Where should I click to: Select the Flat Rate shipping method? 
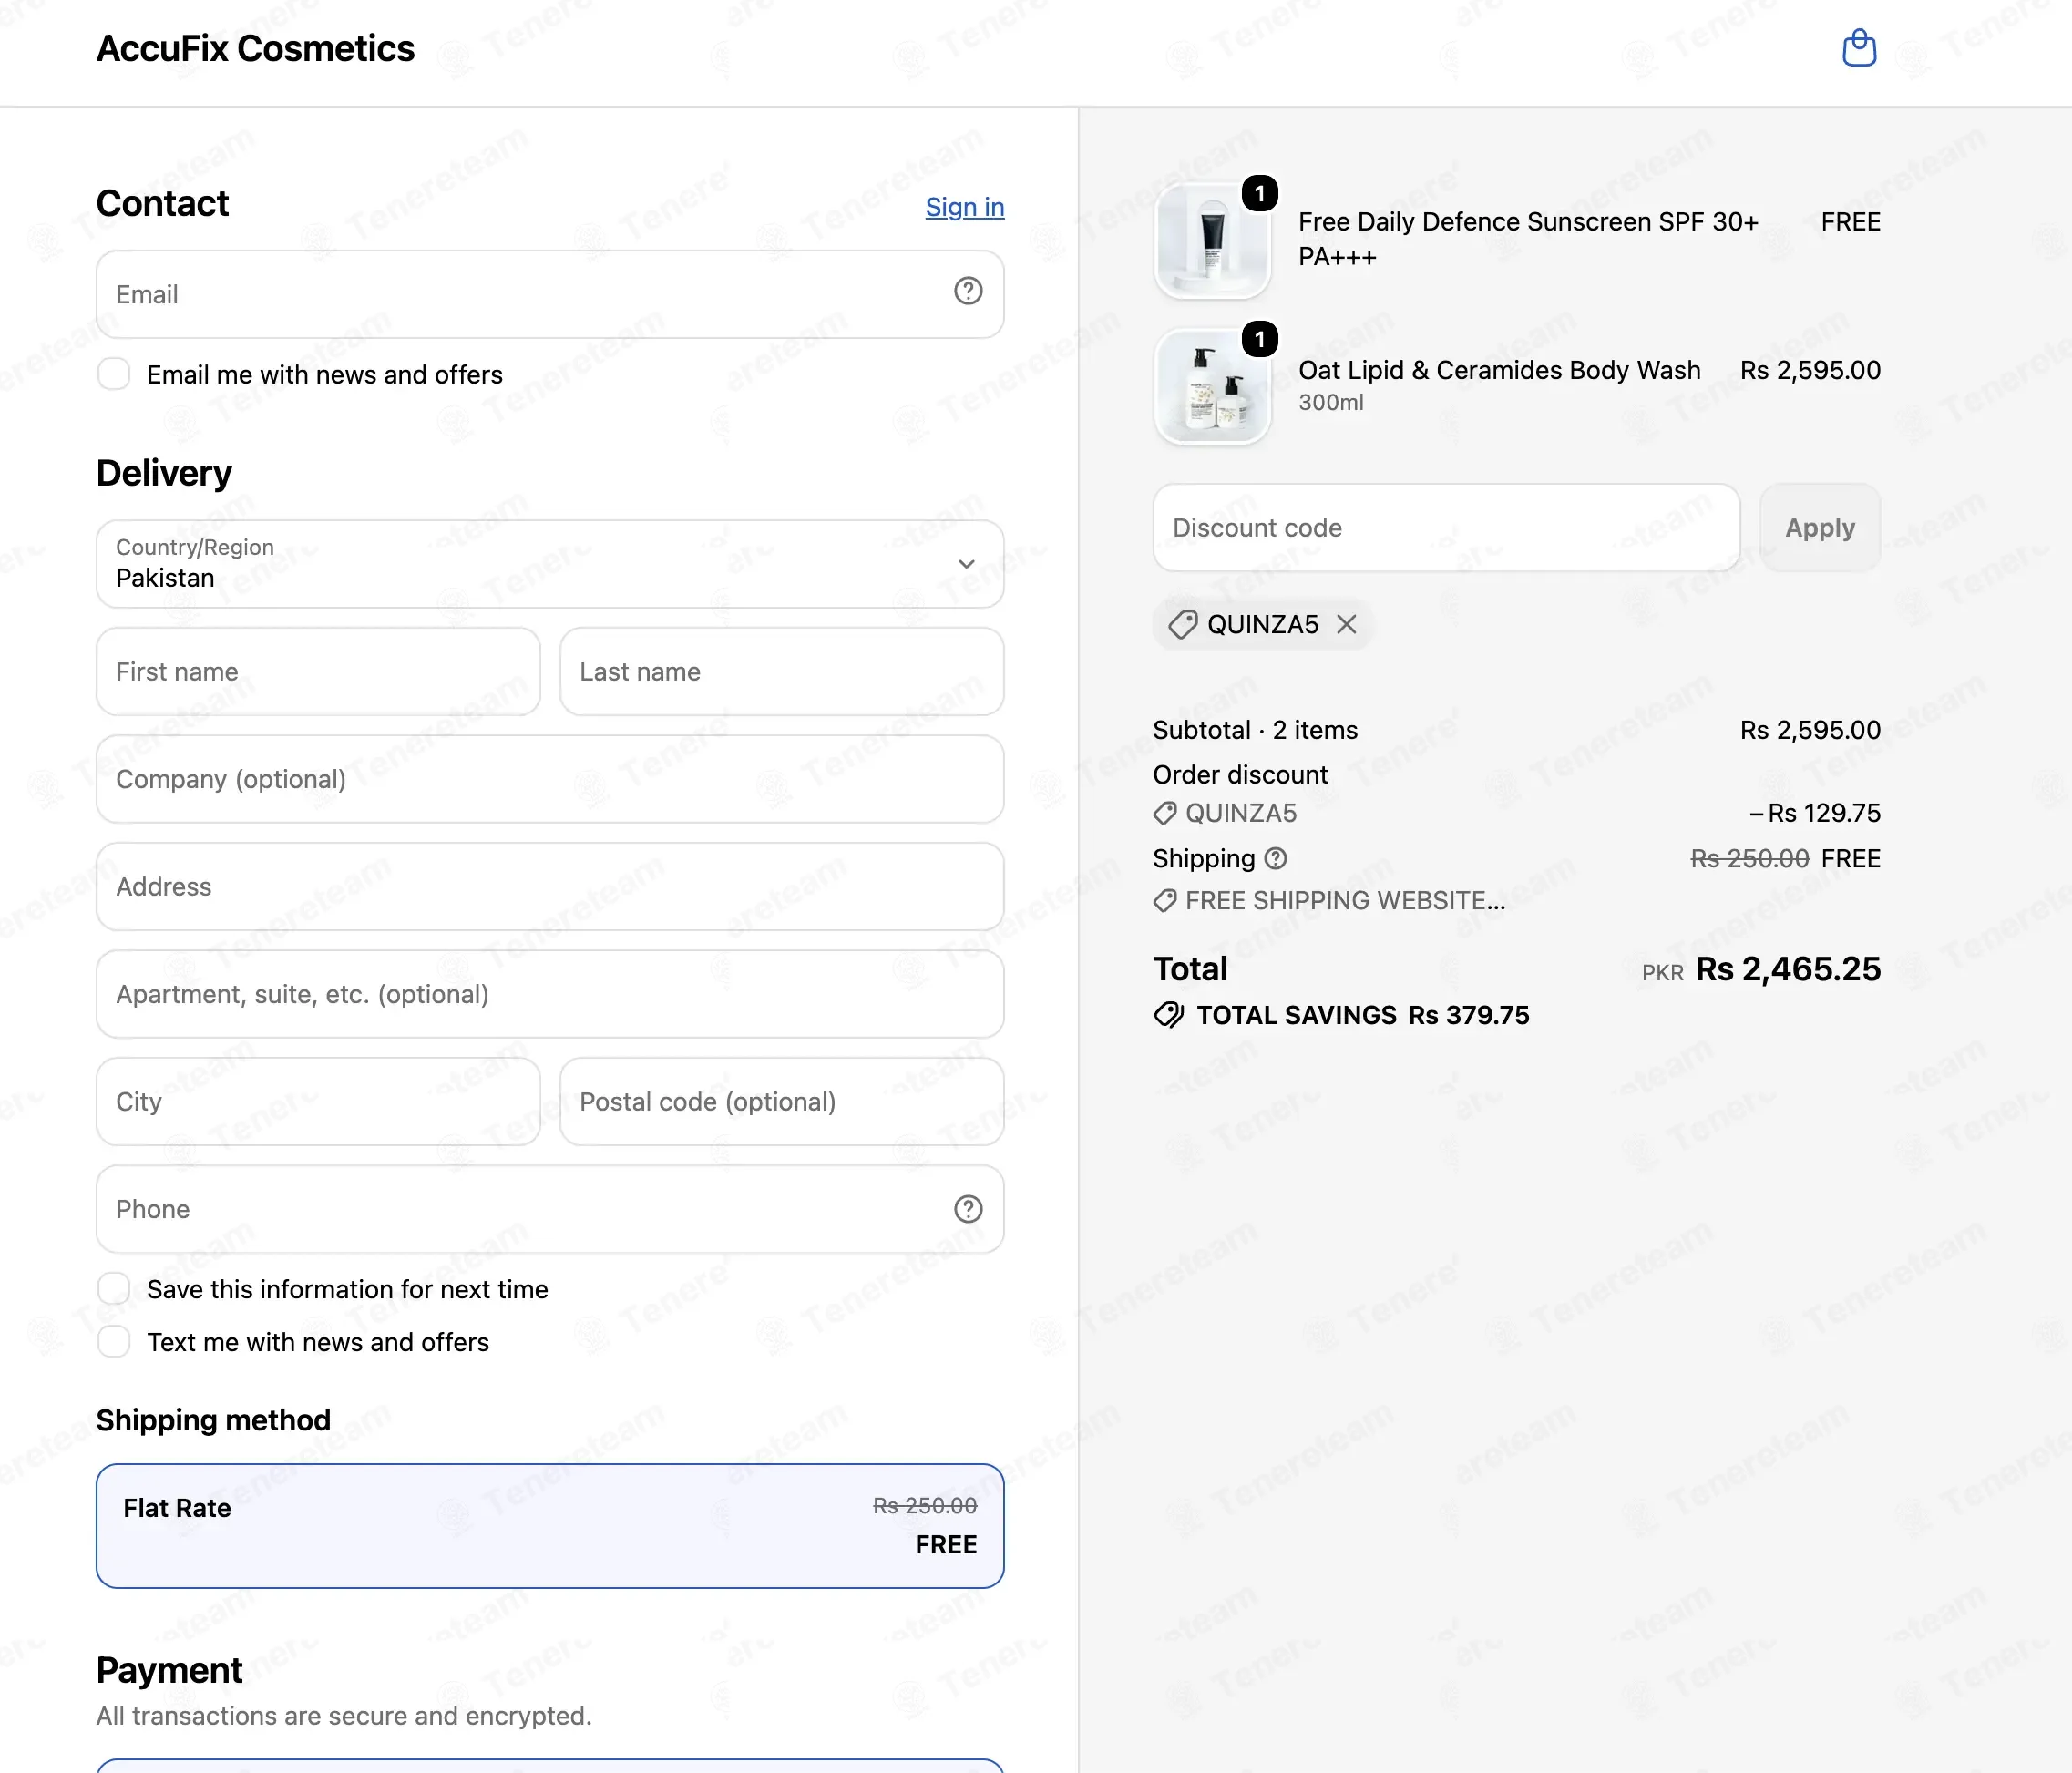550,1525
